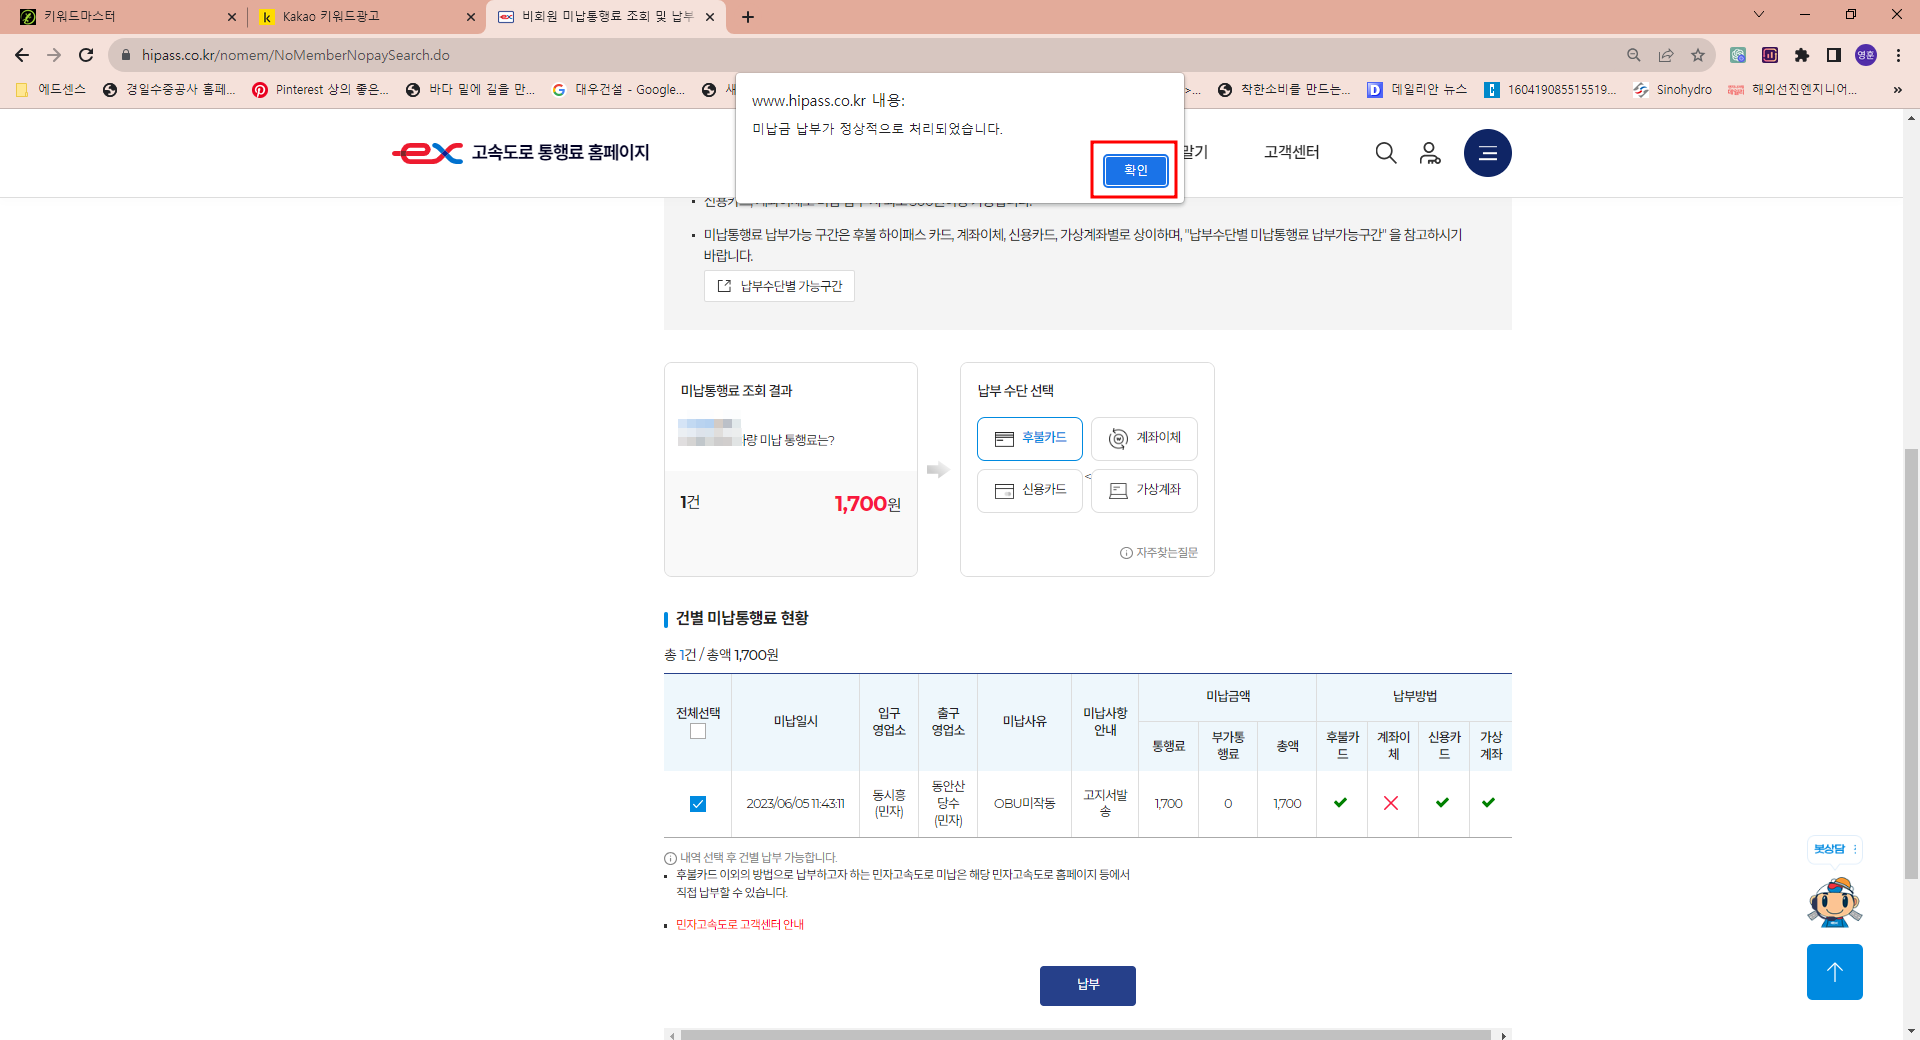Viewport: 1920px width, 1040px height.
Task: Open 경일수중공사 bookmark
Action: click(x=170, y=90)
